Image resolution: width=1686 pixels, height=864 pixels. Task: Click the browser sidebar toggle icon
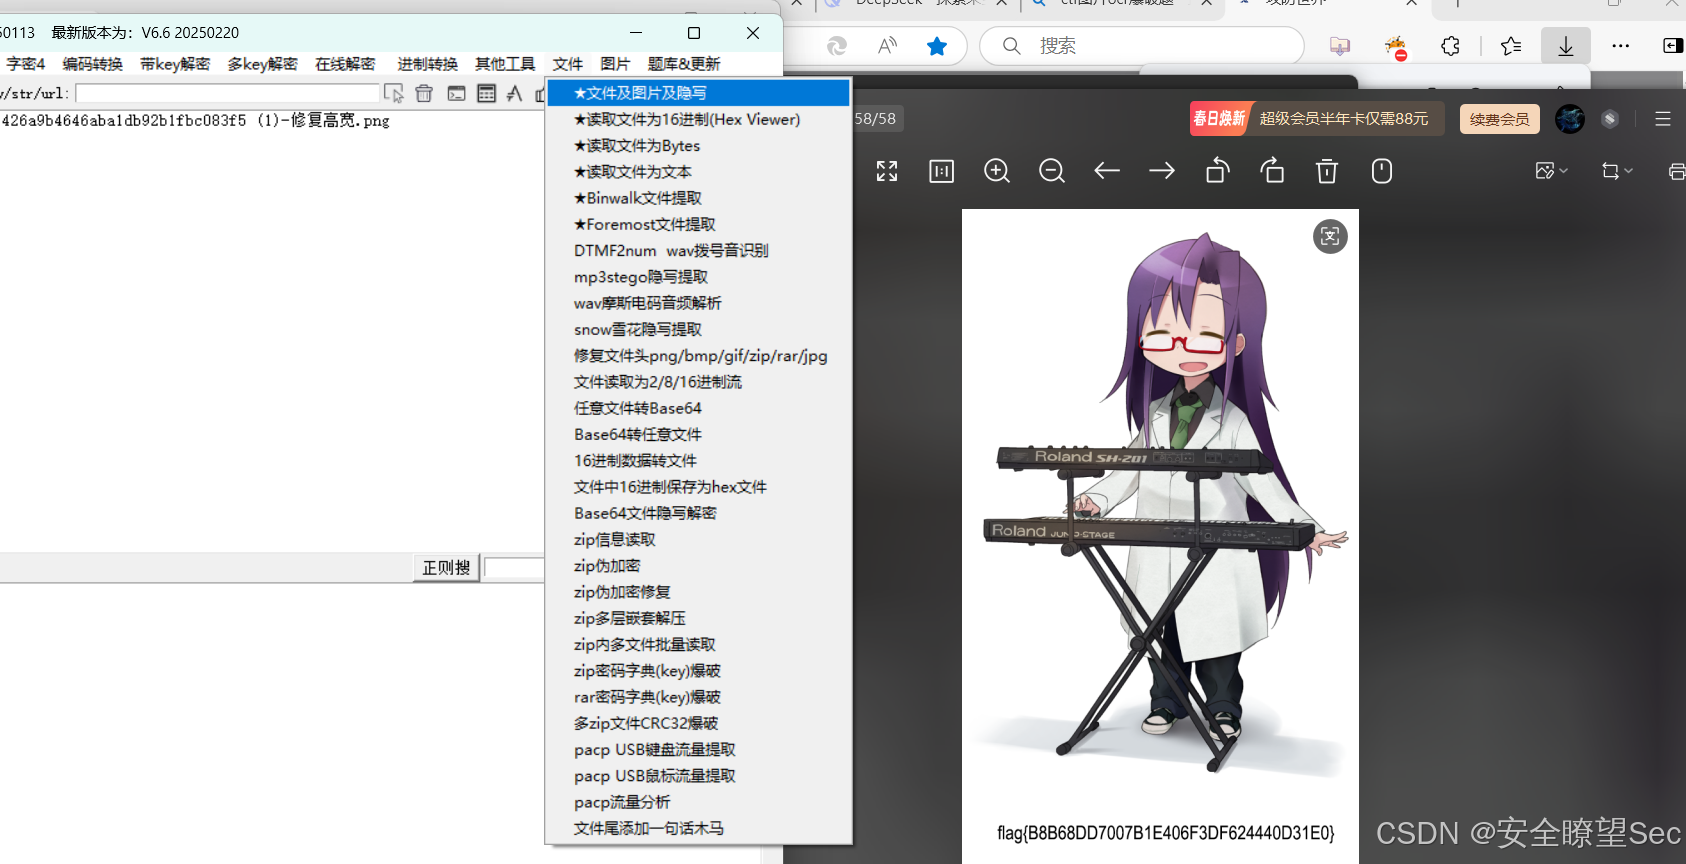[1673, 46]
